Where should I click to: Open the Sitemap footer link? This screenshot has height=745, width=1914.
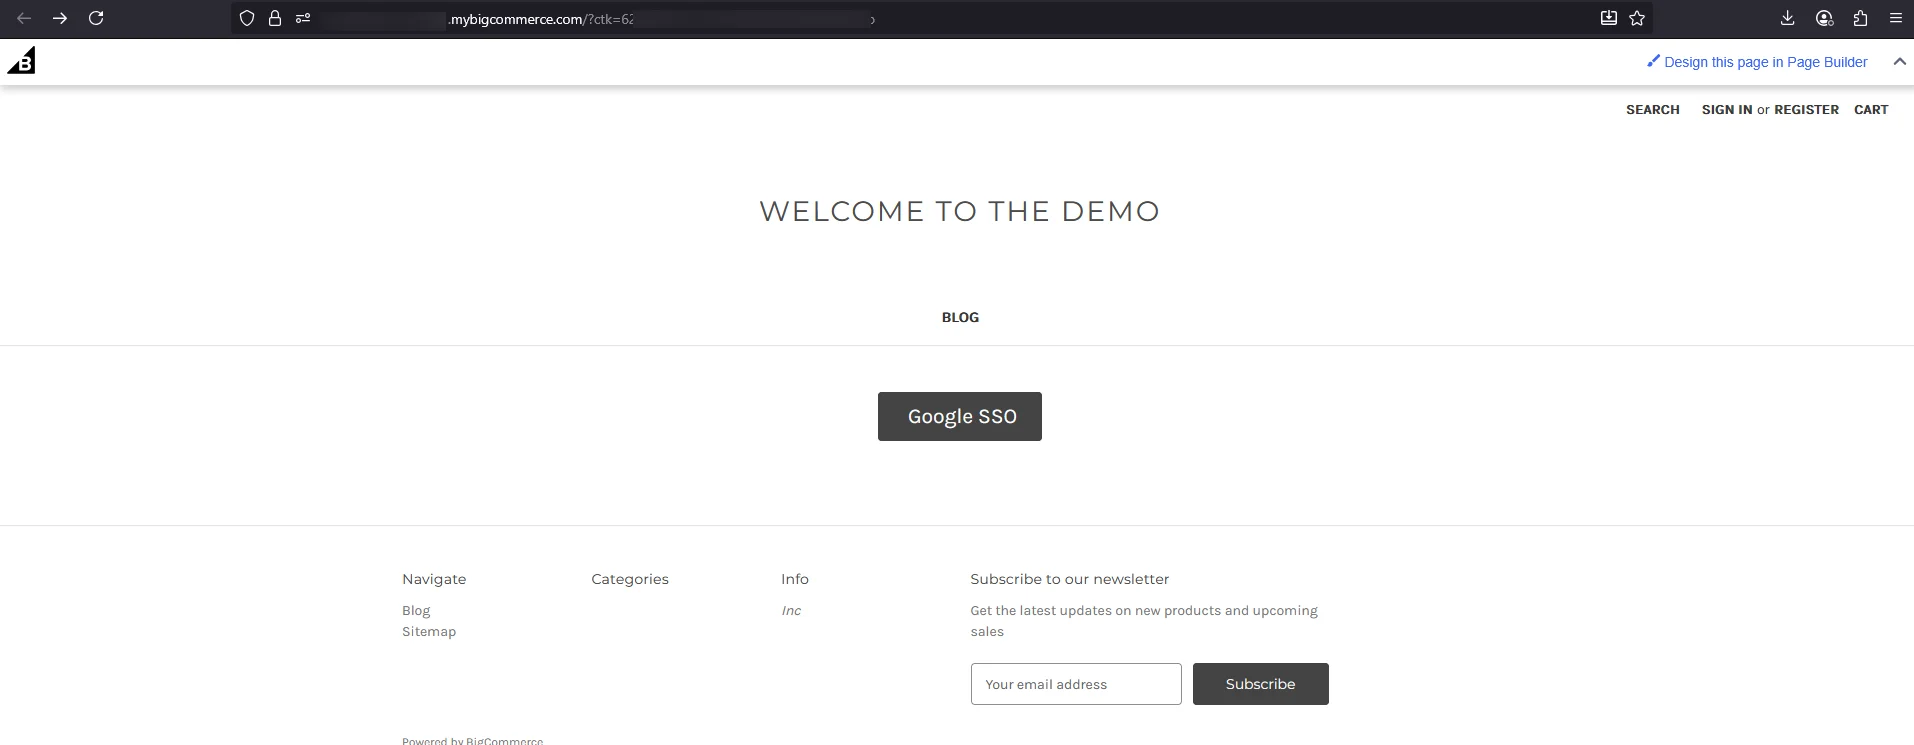click(429, 631)
